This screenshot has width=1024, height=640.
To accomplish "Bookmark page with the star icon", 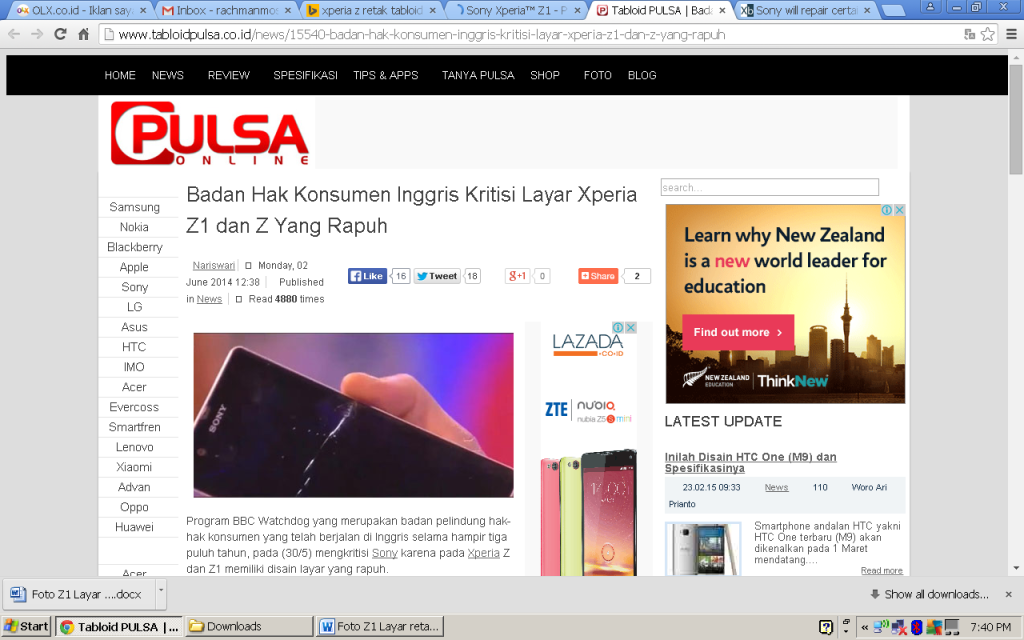I will click(987, 34).
